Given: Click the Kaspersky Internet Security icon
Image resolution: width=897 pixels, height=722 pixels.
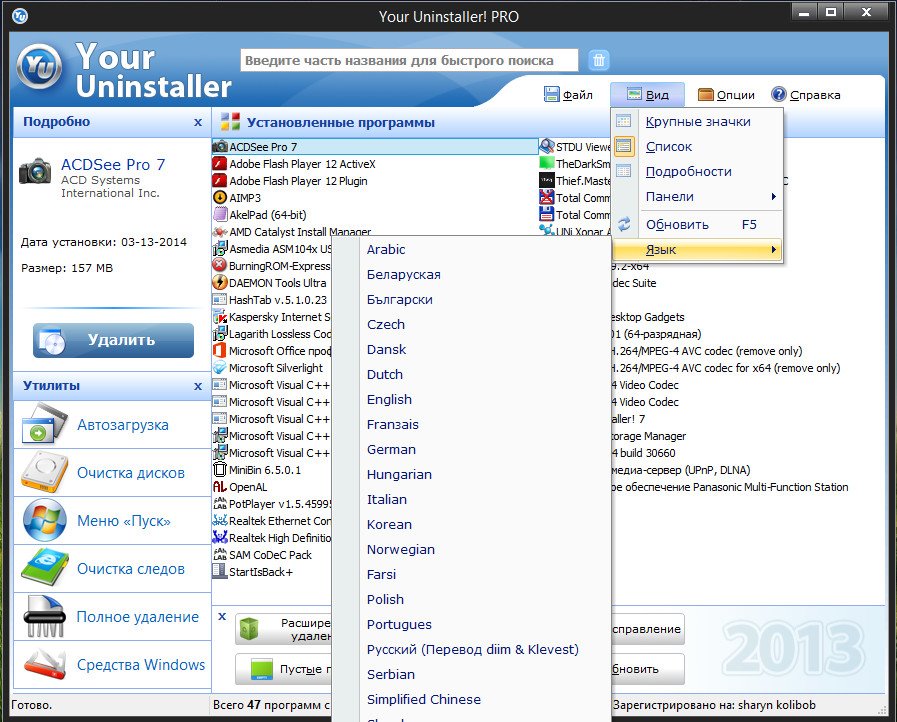Looking at the screenshot, I should 220,316.
